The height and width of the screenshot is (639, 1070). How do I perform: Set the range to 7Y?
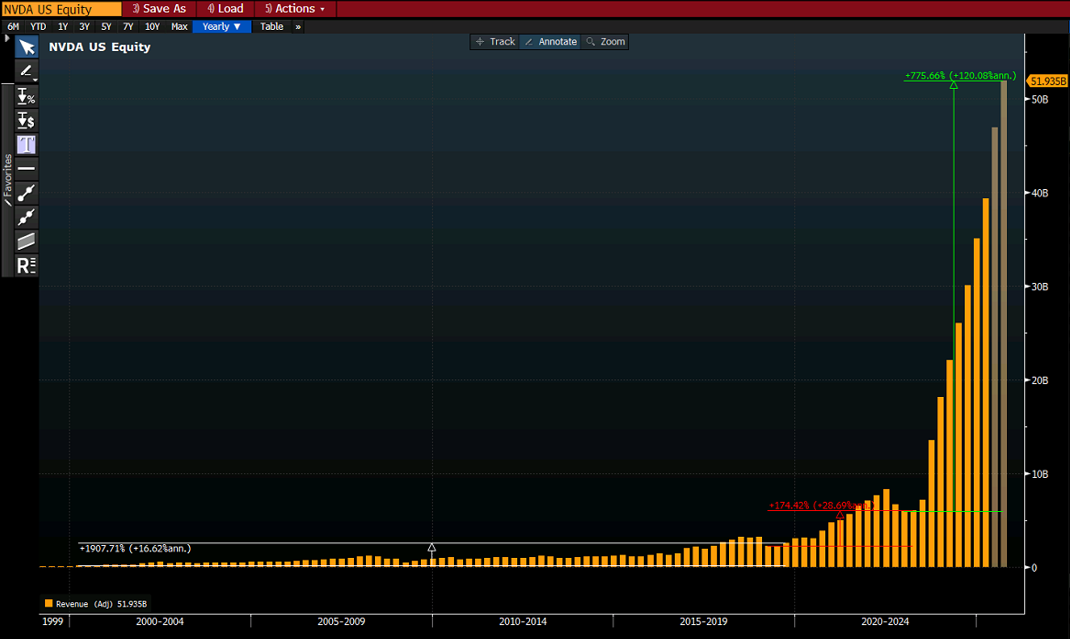coord(128,27)
